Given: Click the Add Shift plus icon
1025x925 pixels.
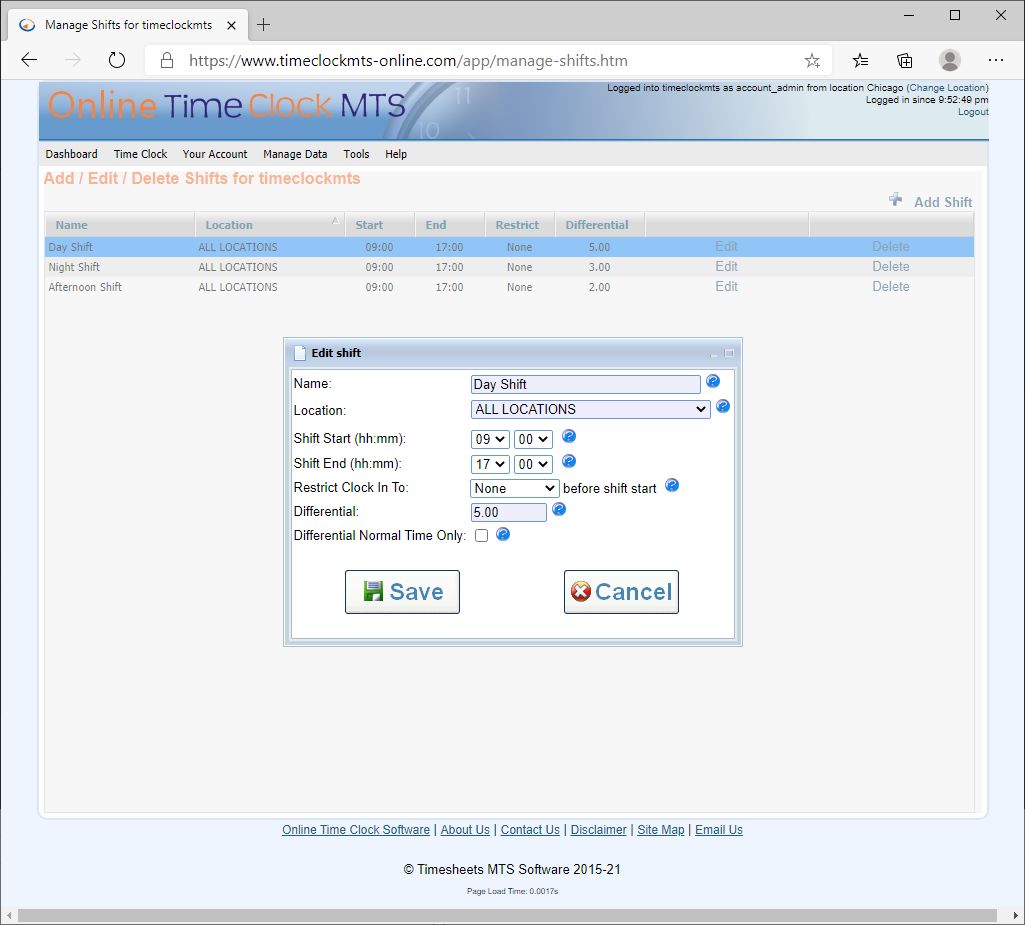Looking at the screenshot, I should tap(896, 199).
